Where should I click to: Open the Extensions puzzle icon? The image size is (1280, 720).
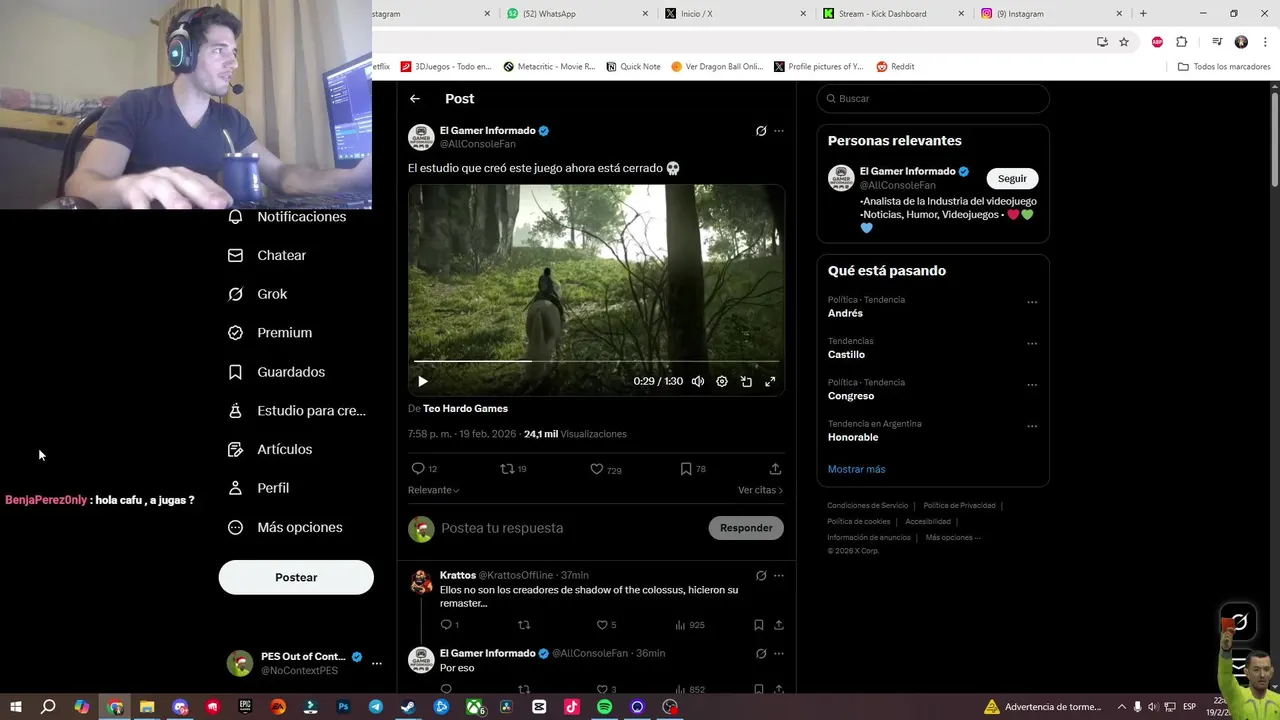(1181, 42)
